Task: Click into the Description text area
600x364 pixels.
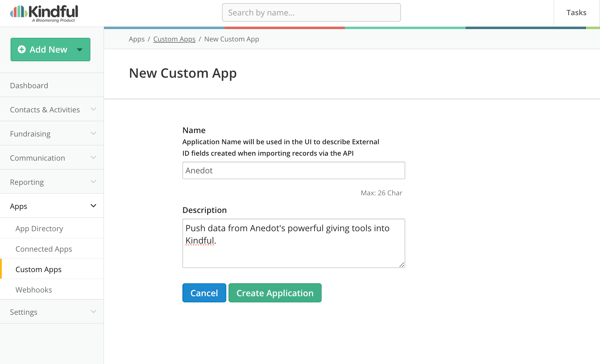Action: (293, 243)
